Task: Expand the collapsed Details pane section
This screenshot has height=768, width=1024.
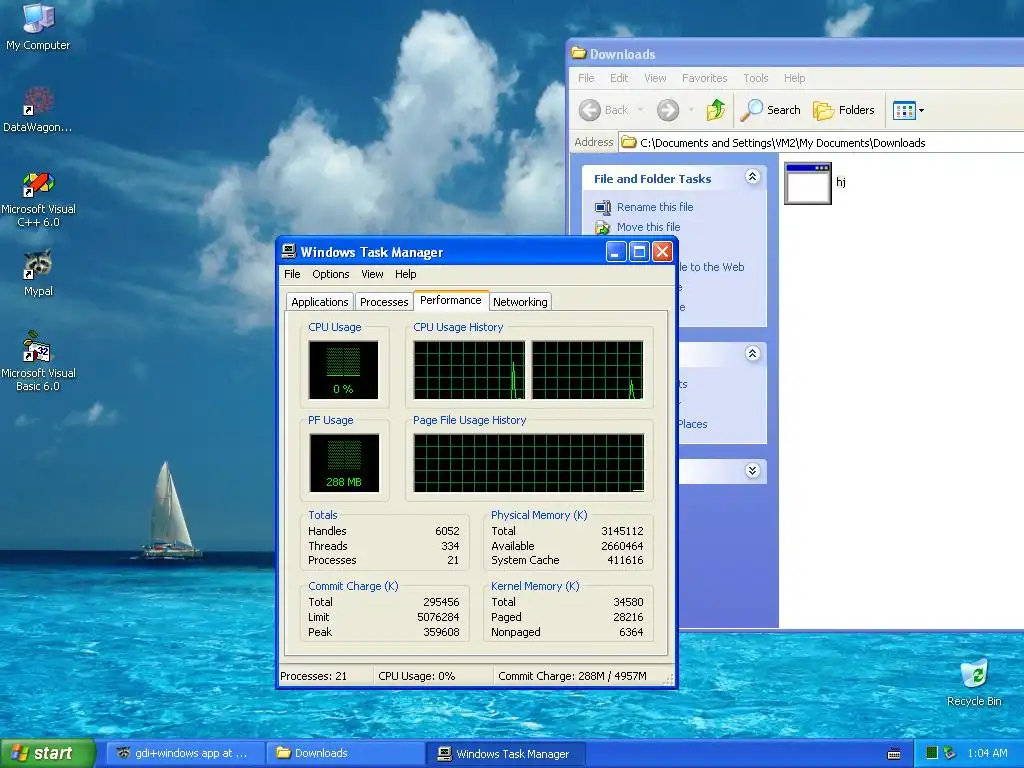Action: point(752,470)
